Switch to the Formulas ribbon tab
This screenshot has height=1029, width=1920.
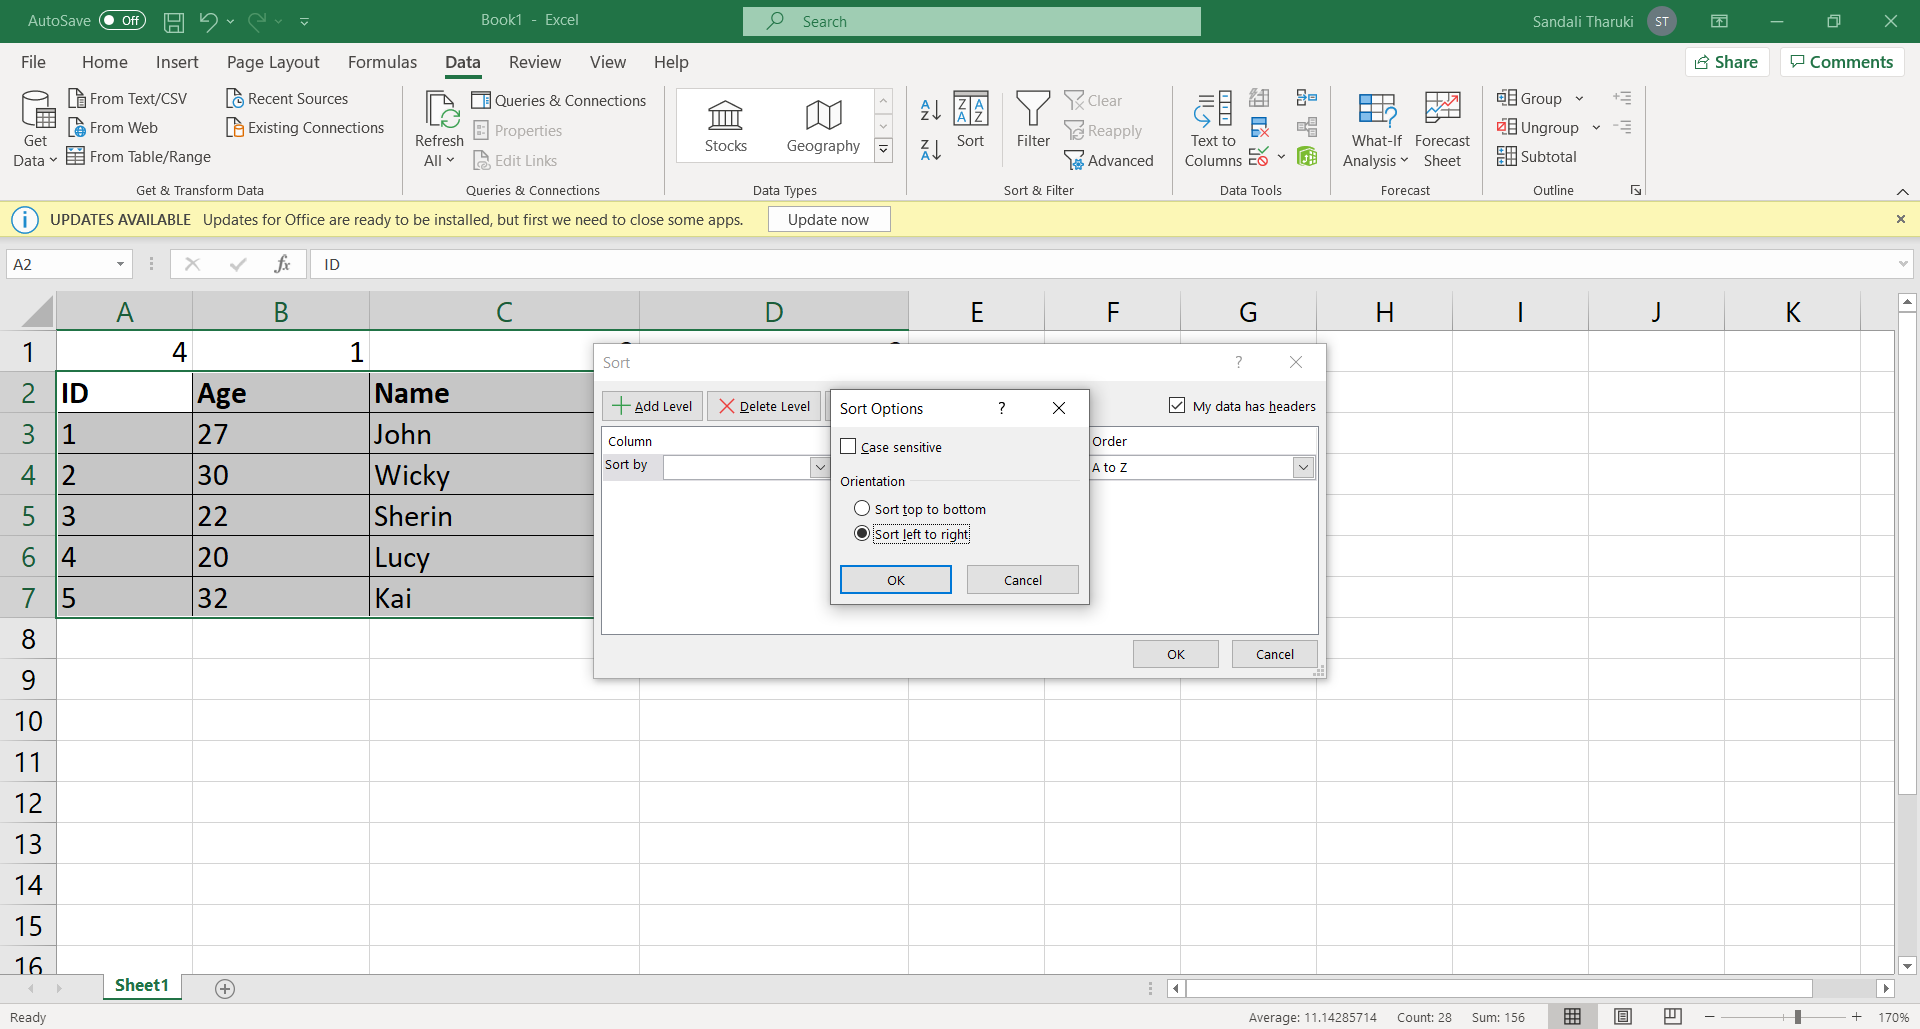(x=382, y=62)
